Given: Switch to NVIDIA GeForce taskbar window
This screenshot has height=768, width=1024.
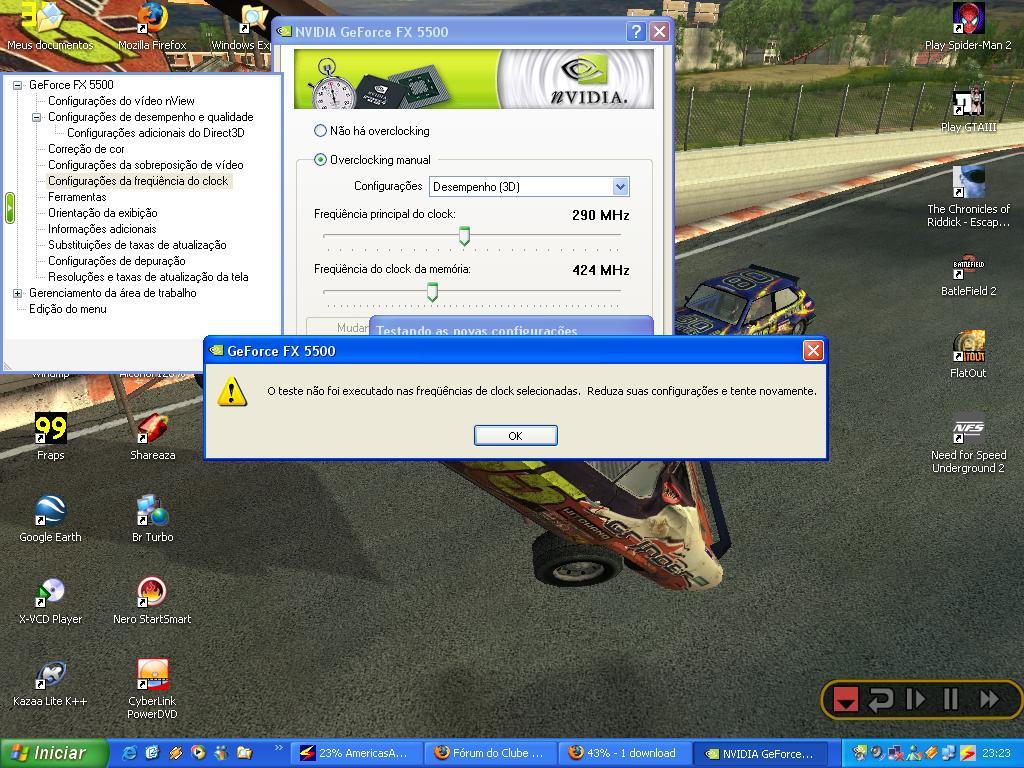Looking at the screenshot, I should tap(760, 753).
